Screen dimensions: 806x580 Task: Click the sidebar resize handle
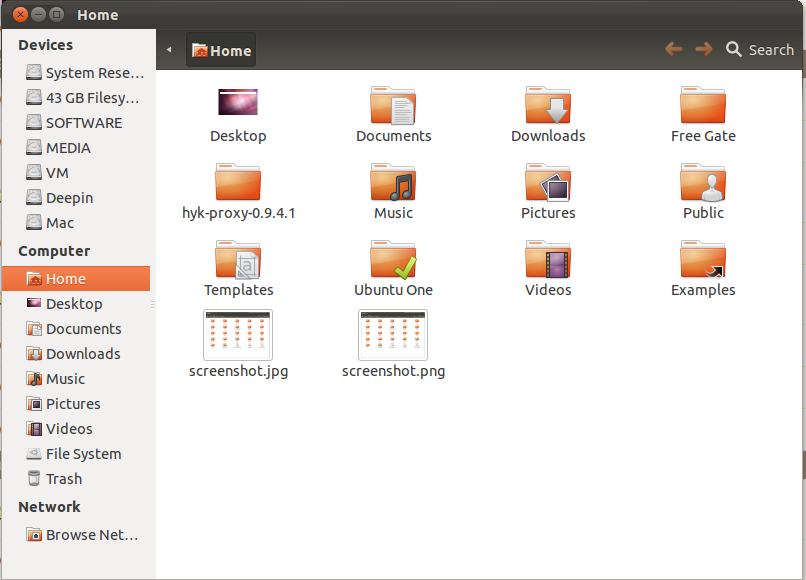(x=153, y=304)
